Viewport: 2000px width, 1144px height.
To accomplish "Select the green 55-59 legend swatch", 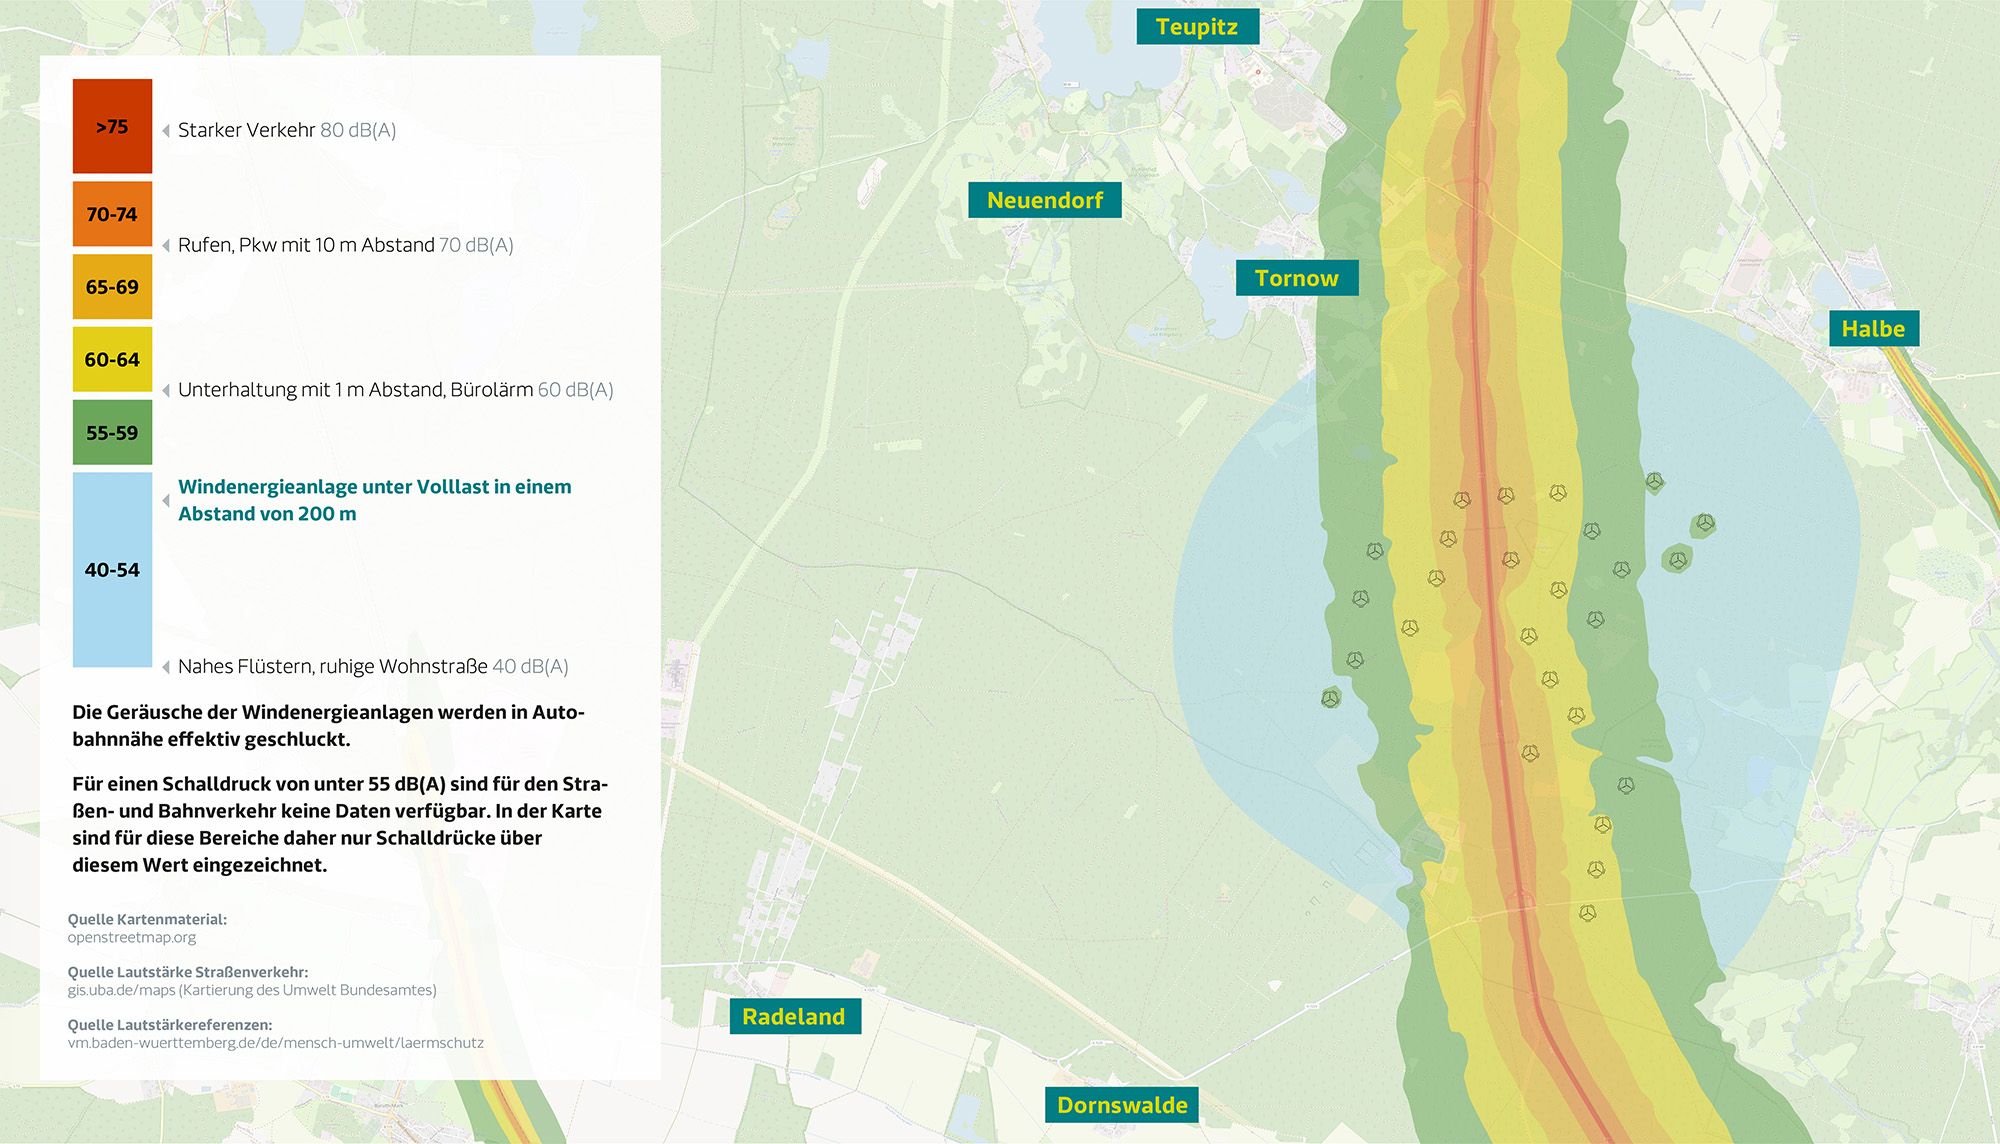I will click(x=112, y=433).
